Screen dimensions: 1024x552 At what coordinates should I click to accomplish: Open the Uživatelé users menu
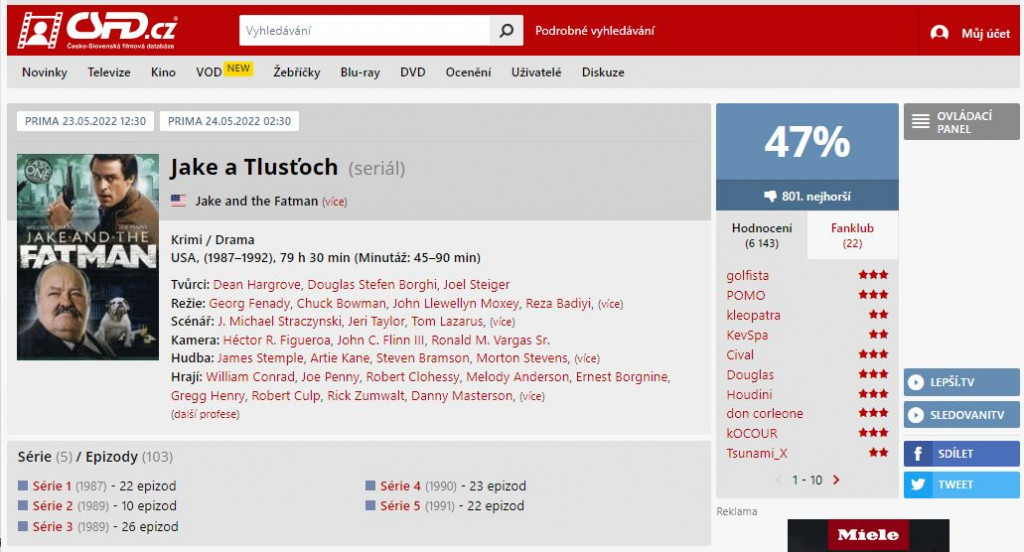(x=536, y=73)
